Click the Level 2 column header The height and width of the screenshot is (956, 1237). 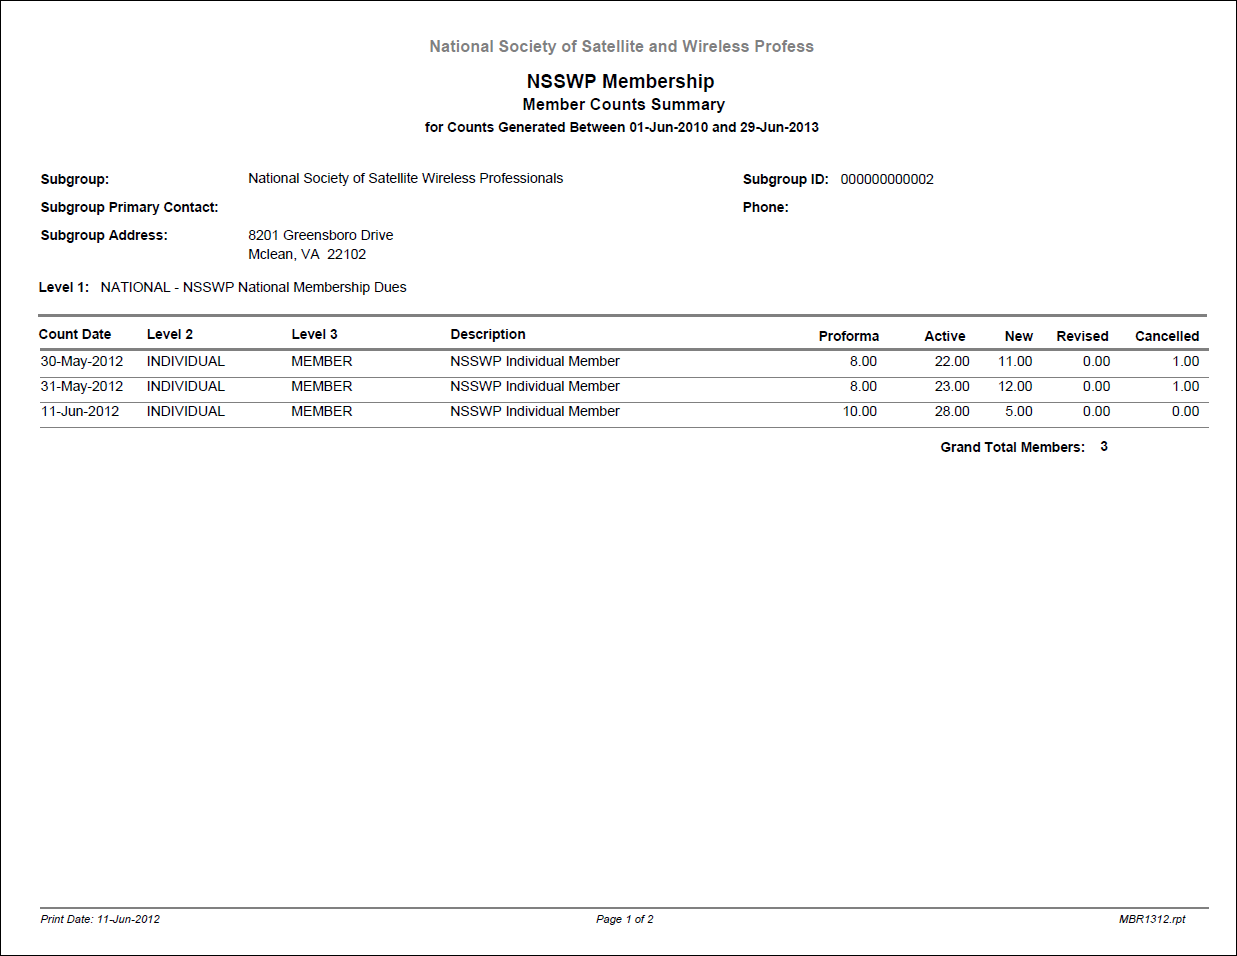(x=170, y=335)
